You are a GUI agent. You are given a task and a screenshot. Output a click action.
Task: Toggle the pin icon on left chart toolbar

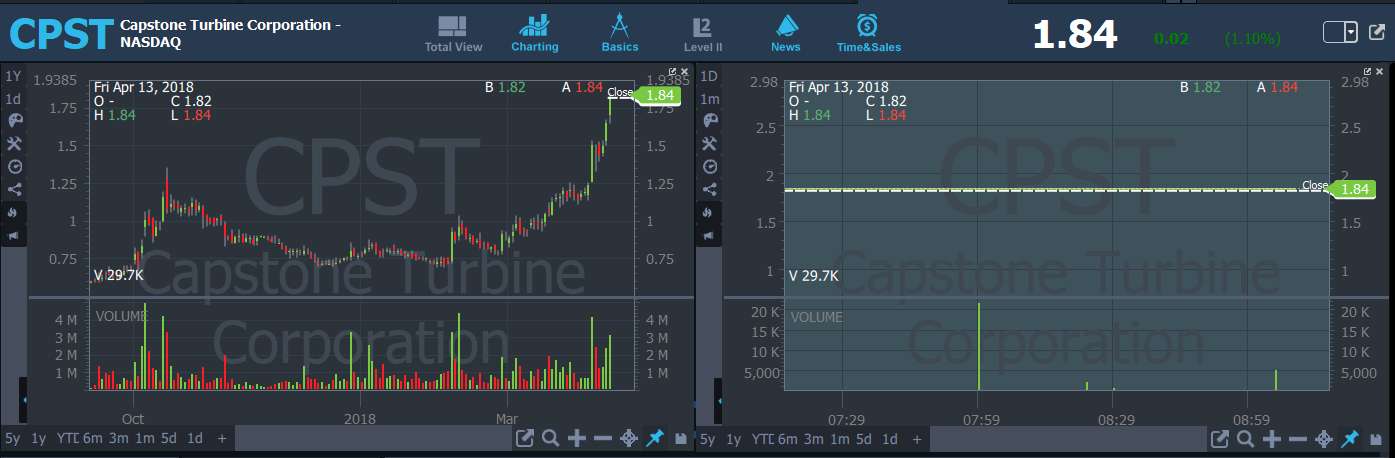[x=655, y=438]
